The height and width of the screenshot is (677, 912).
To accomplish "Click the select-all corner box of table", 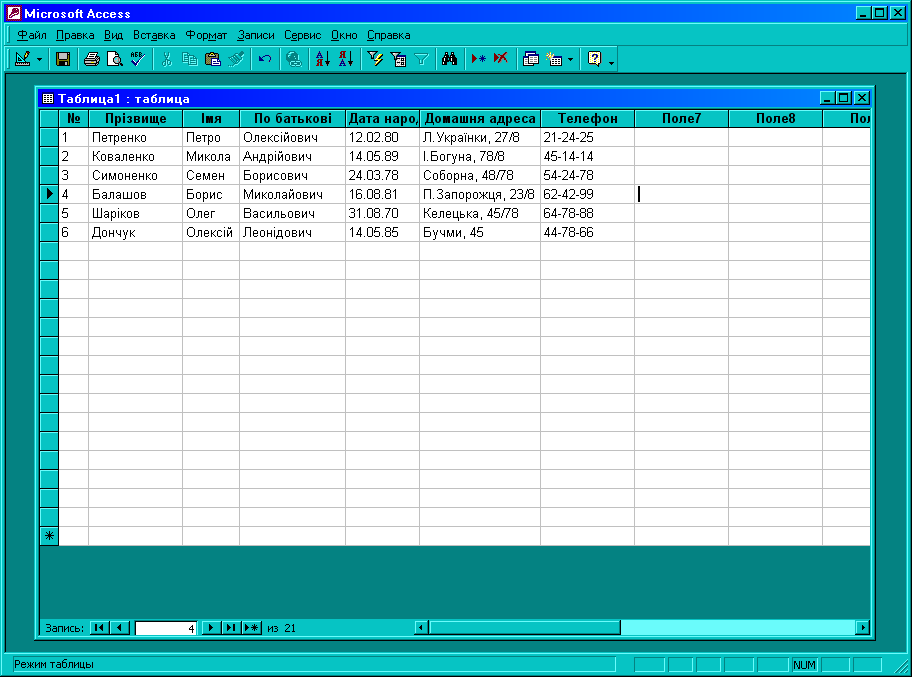I will 49,119.
